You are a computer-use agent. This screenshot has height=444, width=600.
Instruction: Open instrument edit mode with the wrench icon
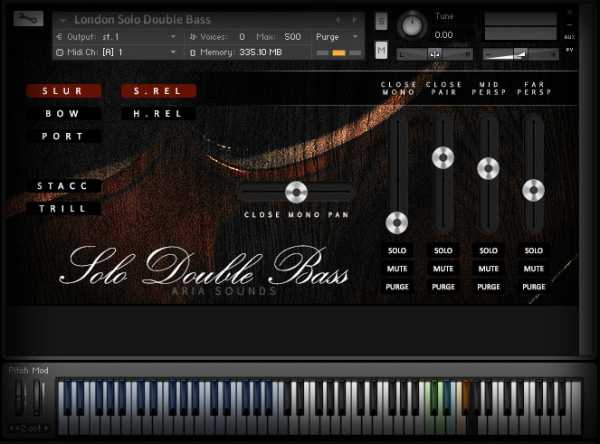click(28, 18)
